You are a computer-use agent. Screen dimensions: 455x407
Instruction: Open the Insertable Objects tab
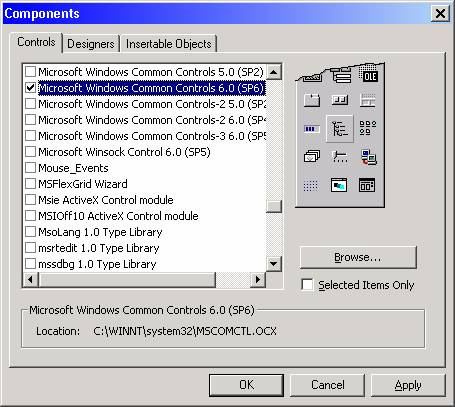[169, 44]
